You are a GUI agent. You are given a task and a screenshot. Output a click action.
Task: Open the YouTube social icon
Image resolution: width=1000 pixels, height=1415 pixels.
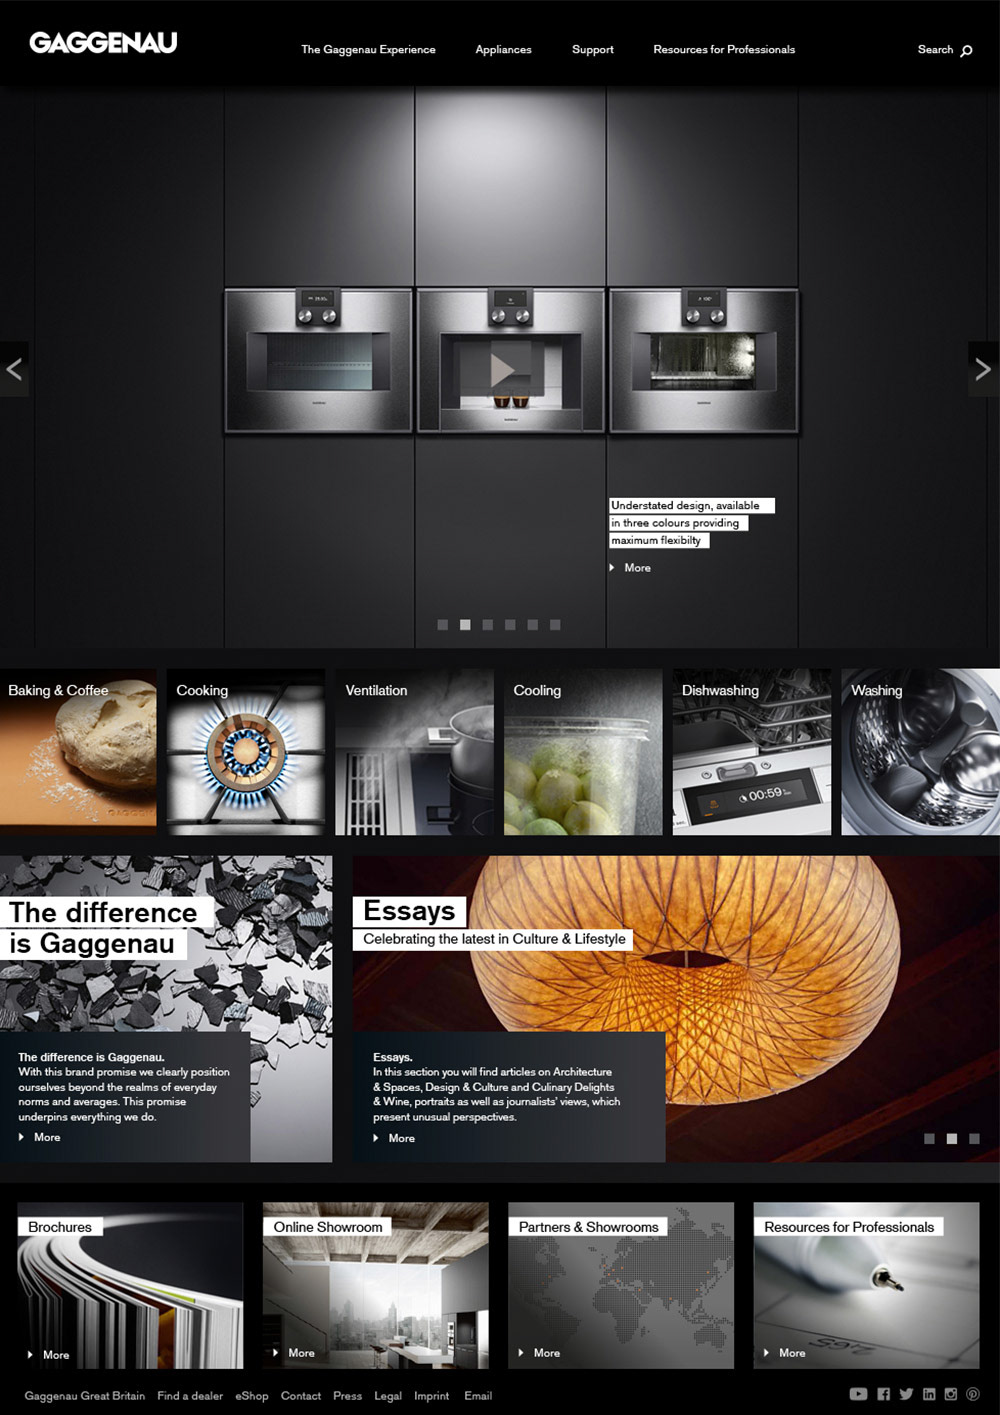(x=858, y=1394)
